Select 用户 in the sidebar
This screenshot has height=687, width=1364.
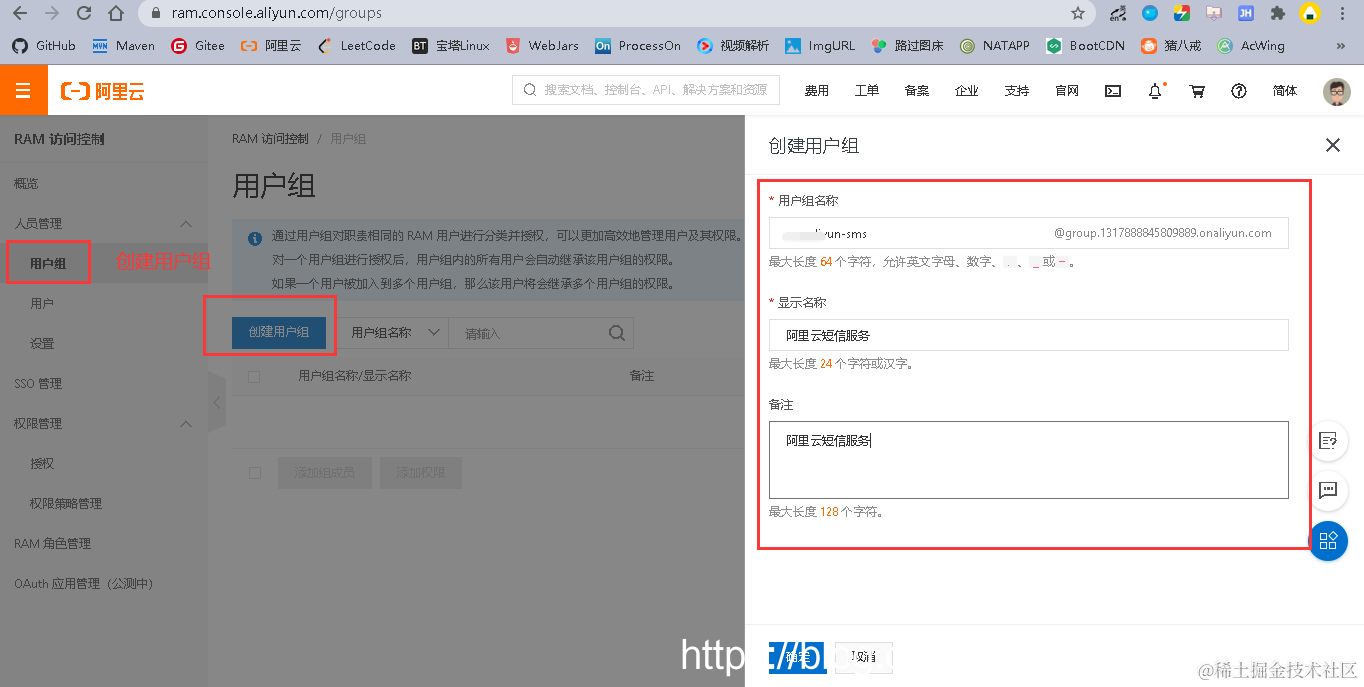coord(42,303)
